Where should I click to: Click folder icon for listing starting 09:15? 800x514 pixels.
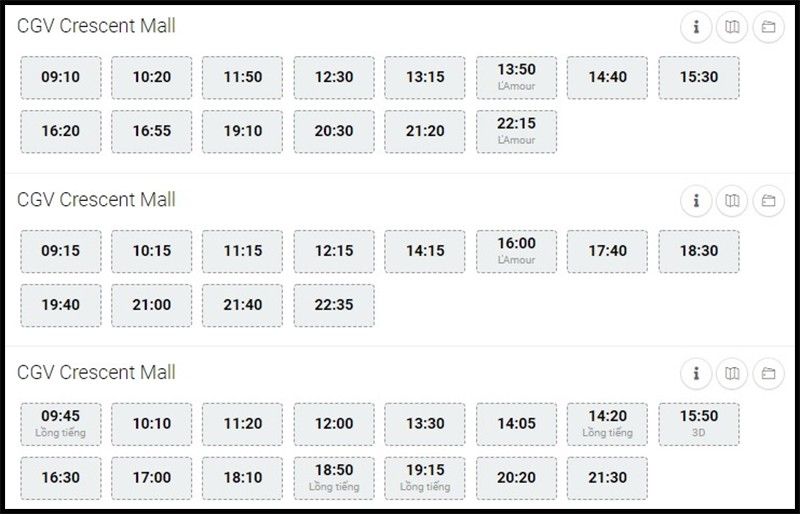[x=768, y=201]
